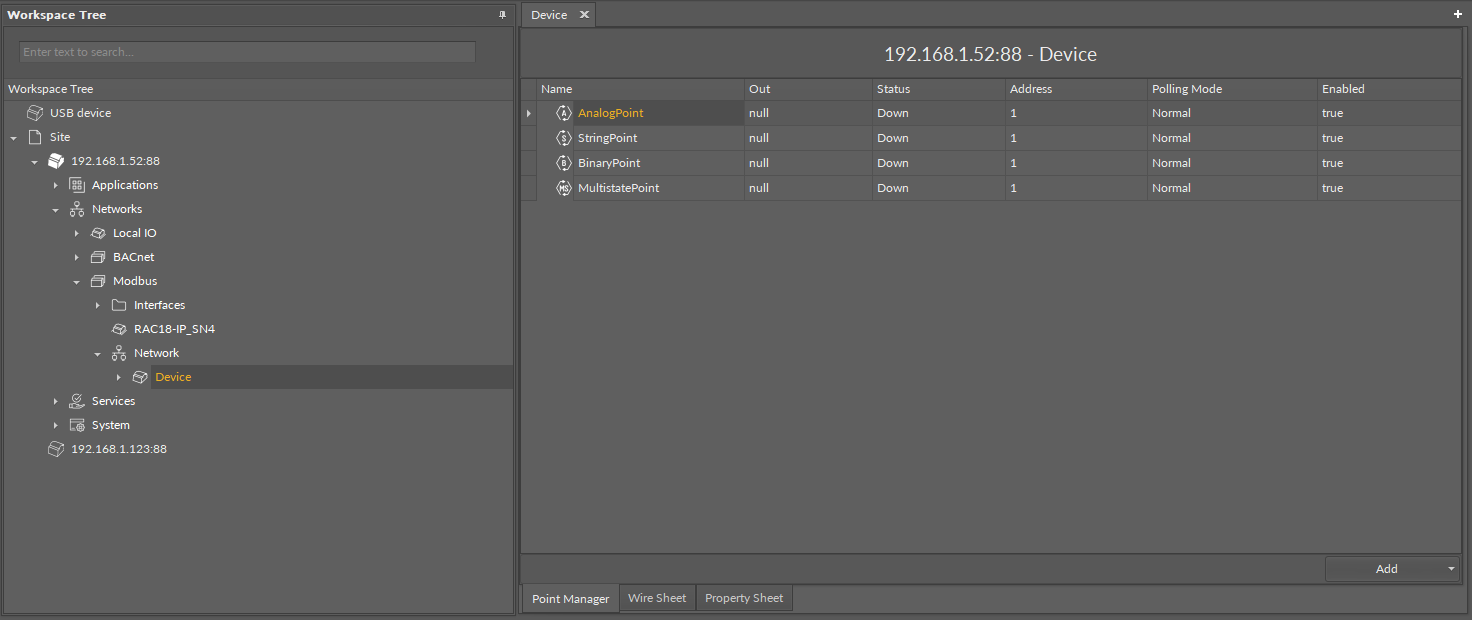This screenshot has height=620, width=1472.
Task: Click the workspace tree search field
Action: click(247, 52)
